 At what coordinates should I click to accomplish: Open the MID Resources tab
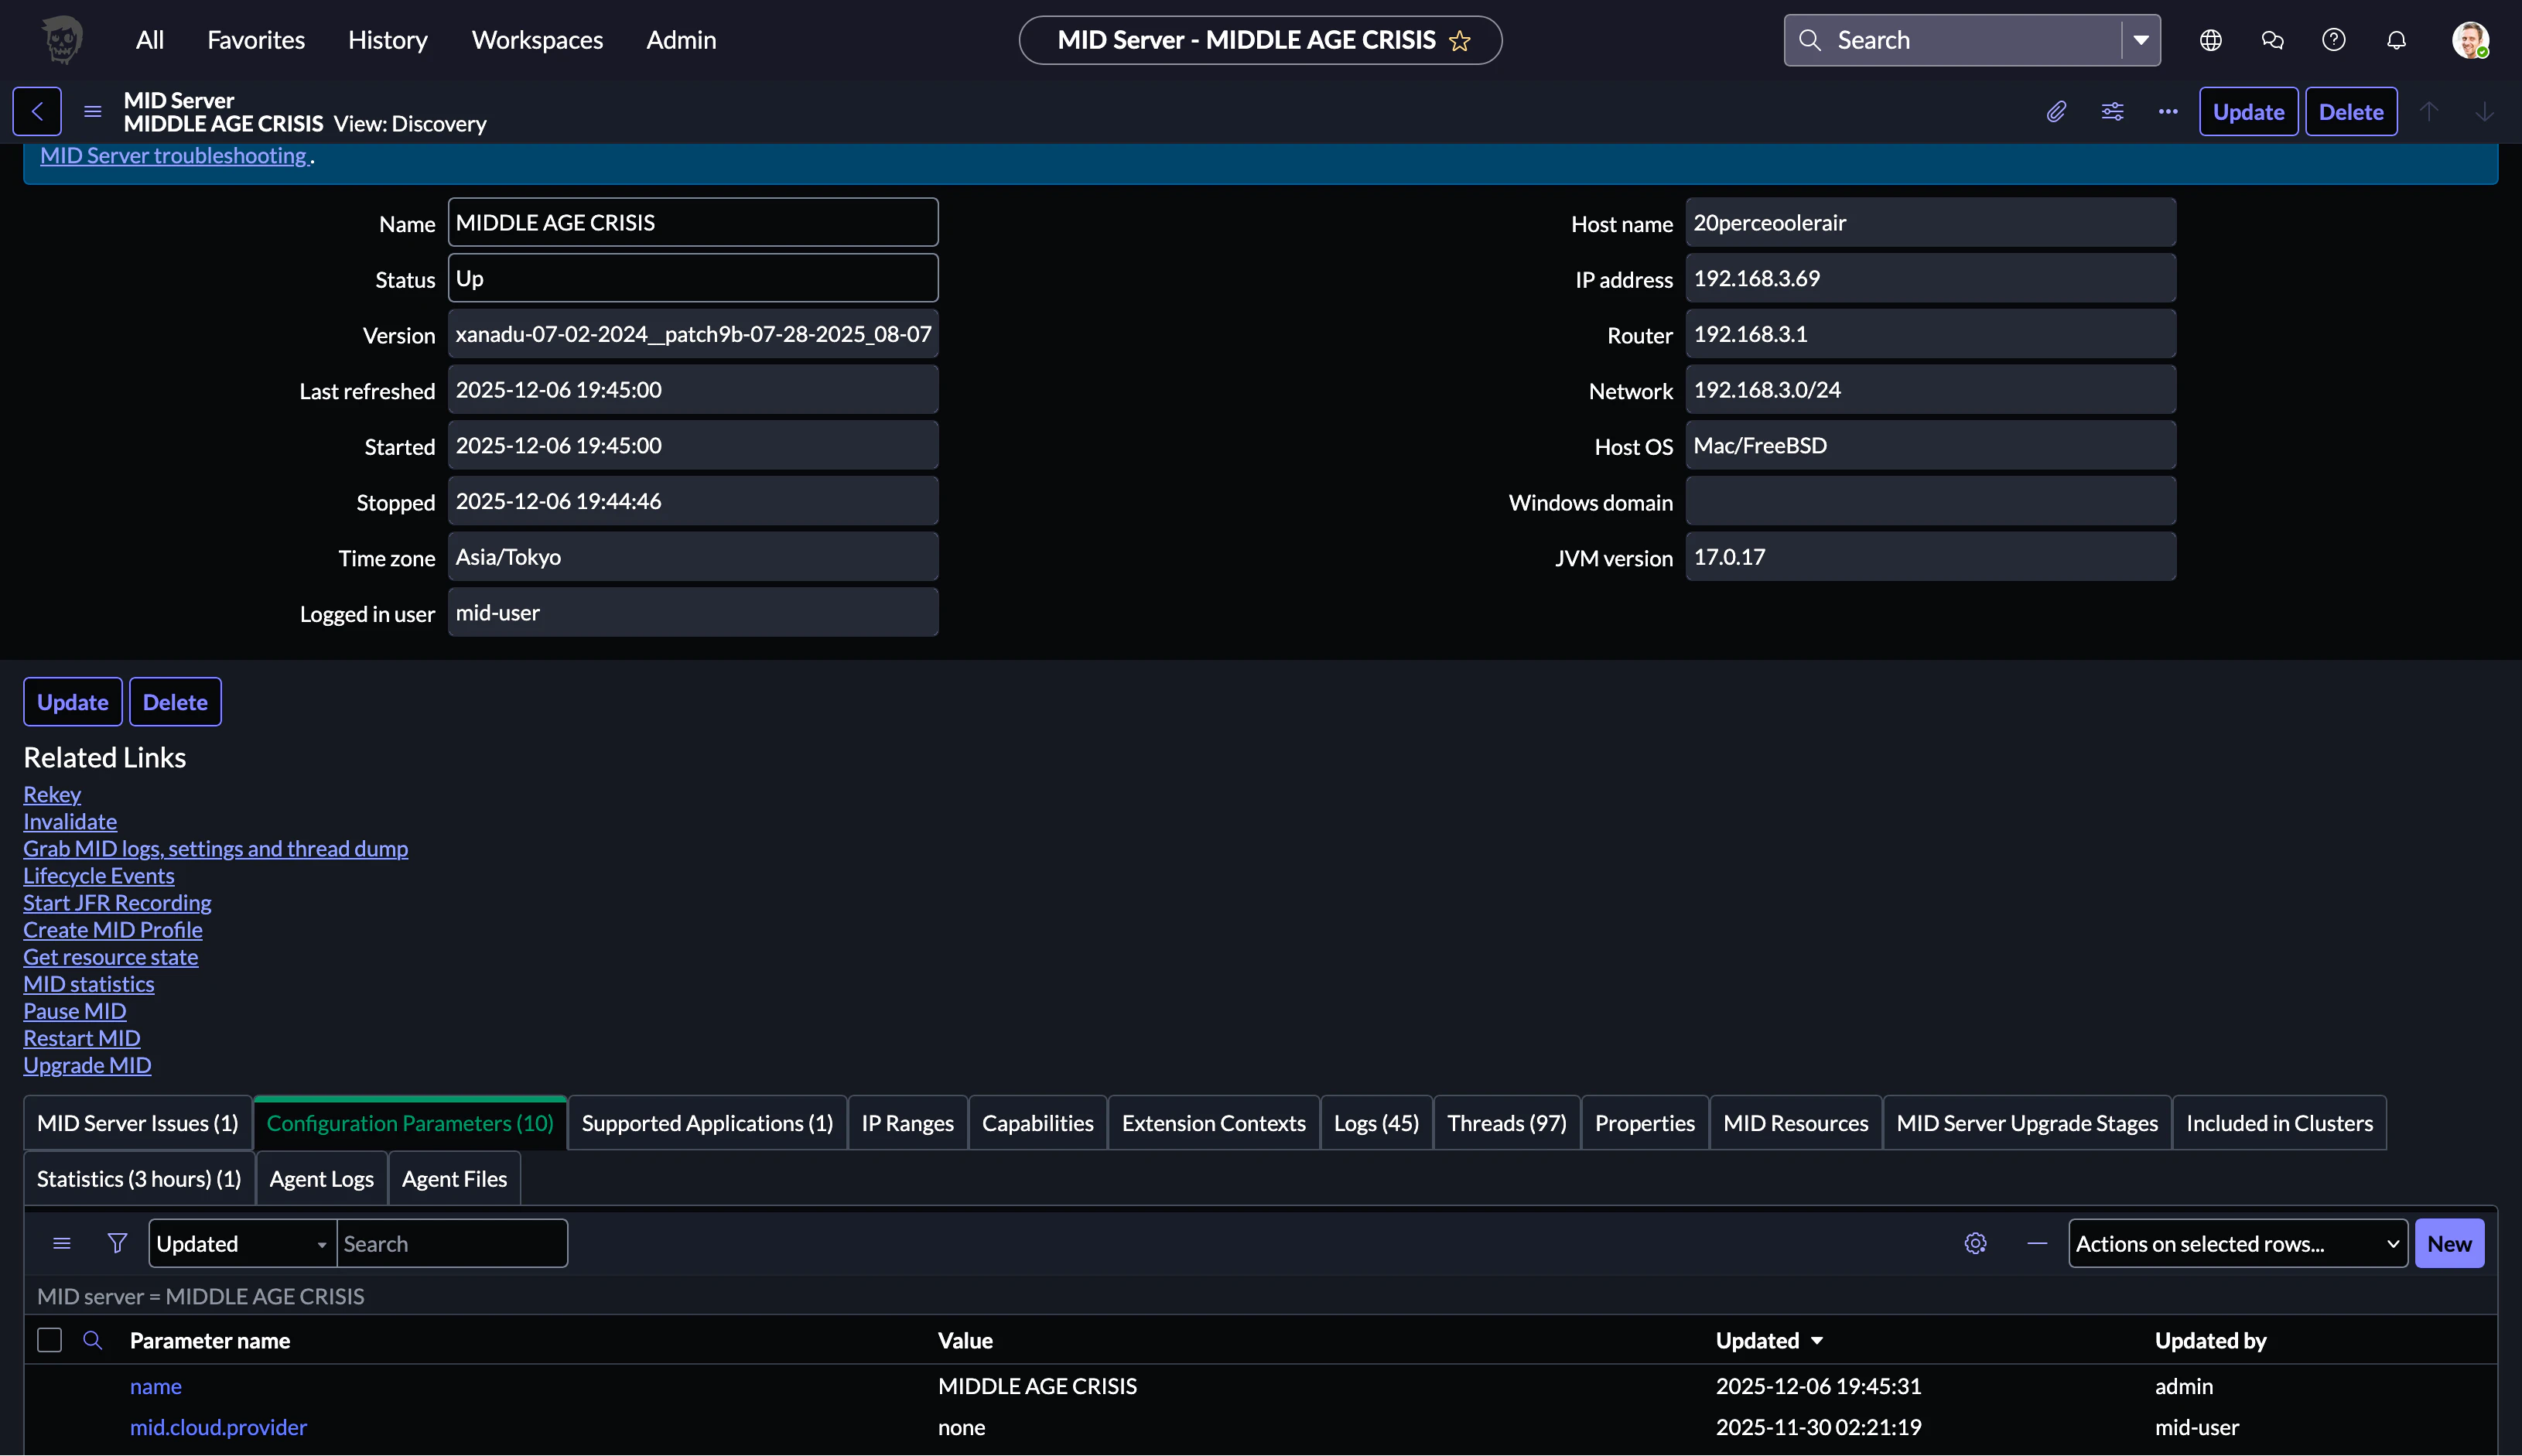tap(1796, 1123)
